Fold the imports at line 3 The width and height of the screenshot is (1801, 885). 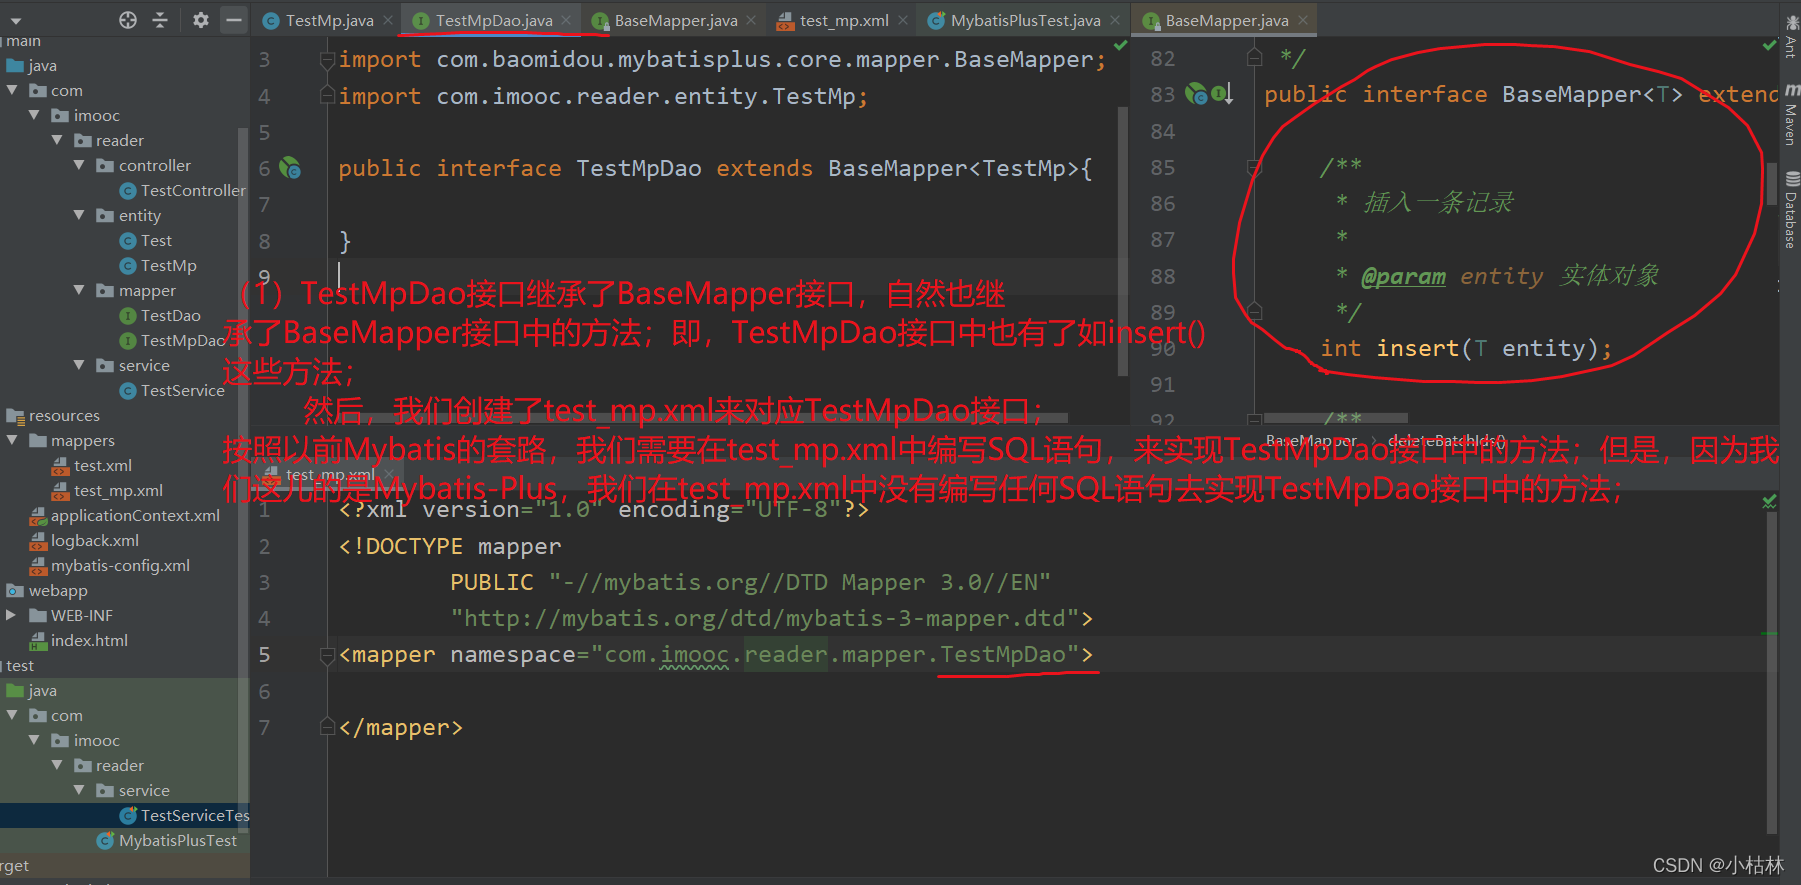[327, 60]
